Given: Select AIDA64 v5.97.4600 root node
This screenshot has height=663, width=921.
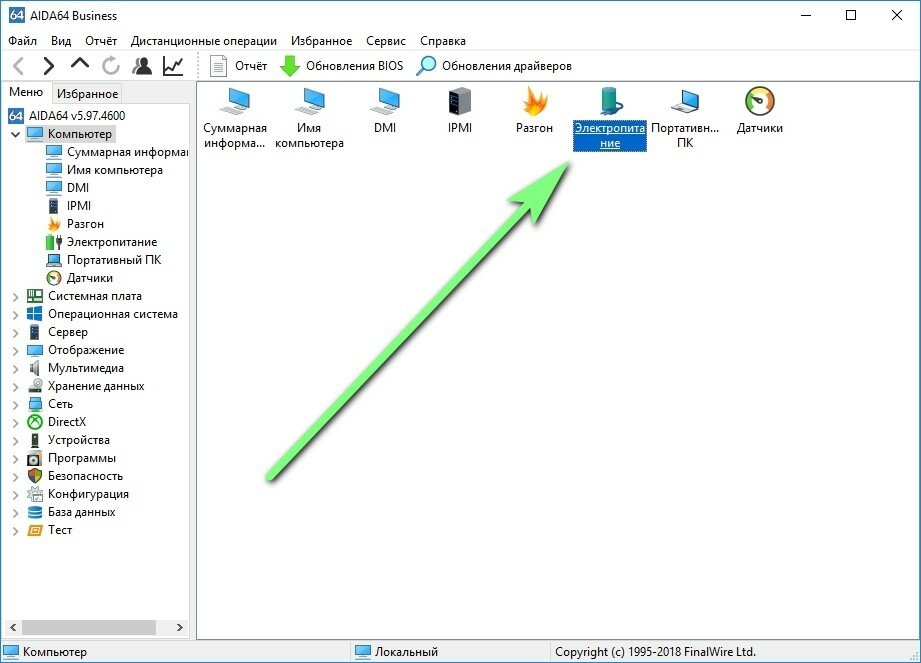Looking at the screenshot, I should (x=67, y=116).
